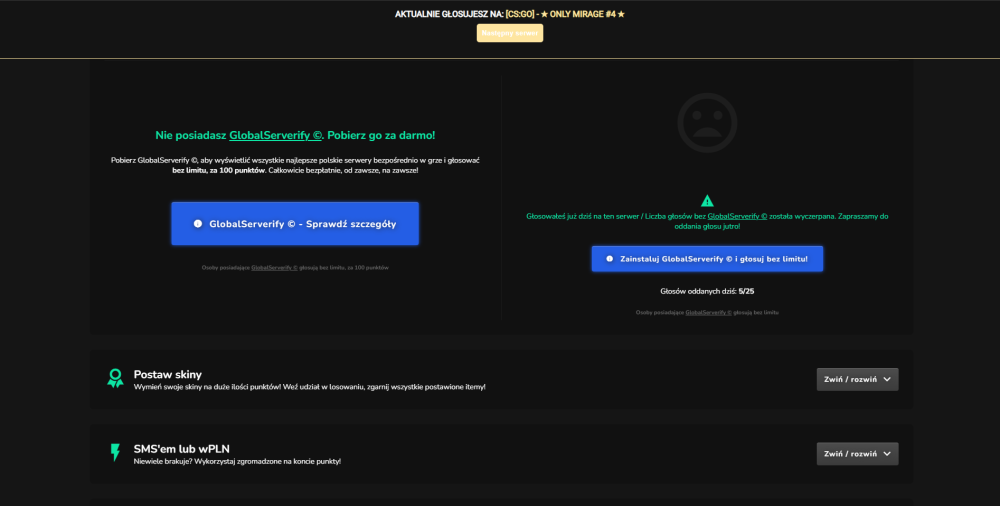Click the Wymień swoje skiny description text
The width and height of the screenshot is (1000, 506).
[309, 387]
